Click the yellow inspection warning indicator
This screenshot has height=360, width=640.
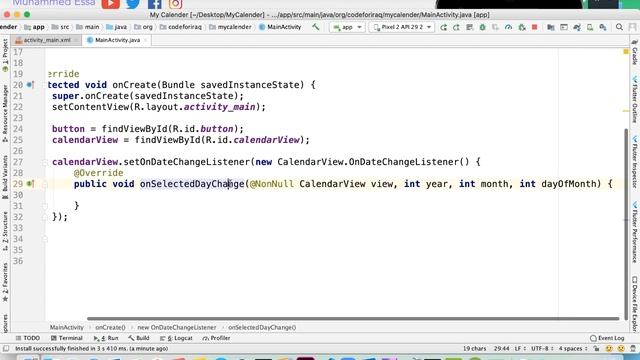coord(626,51)
